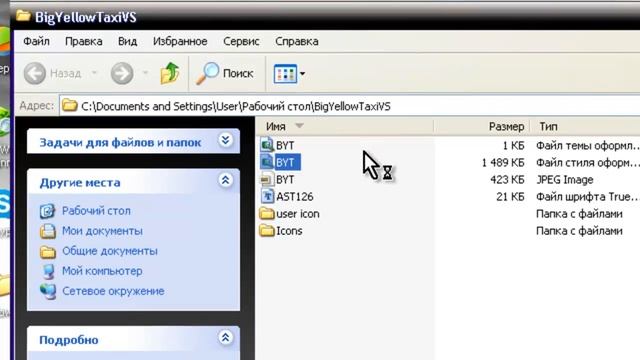Open the Мой компьютер link
Screen dimensions: 640x360
[102, 271]
